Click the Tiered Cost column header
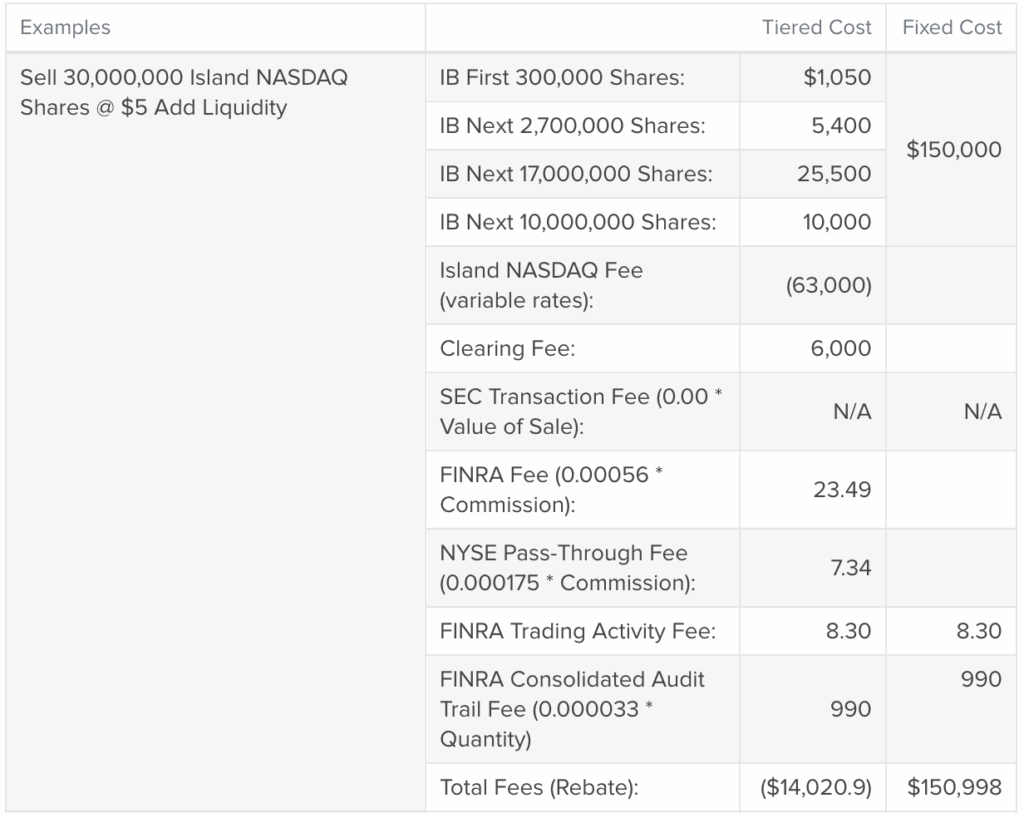Viewport: 1024px width, 813px height. click(816, 28)
